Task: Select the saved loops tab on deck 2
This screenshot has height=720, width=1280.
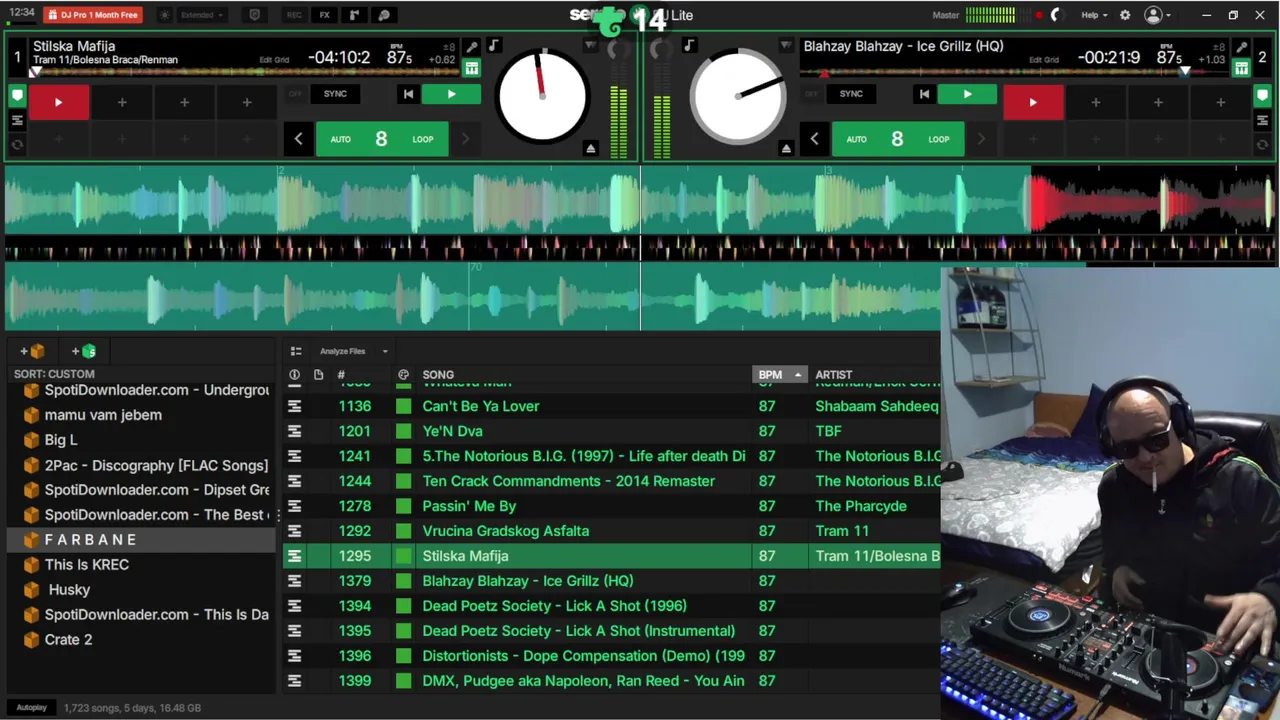Action: pyautogui.click(x=1262, y=120)
